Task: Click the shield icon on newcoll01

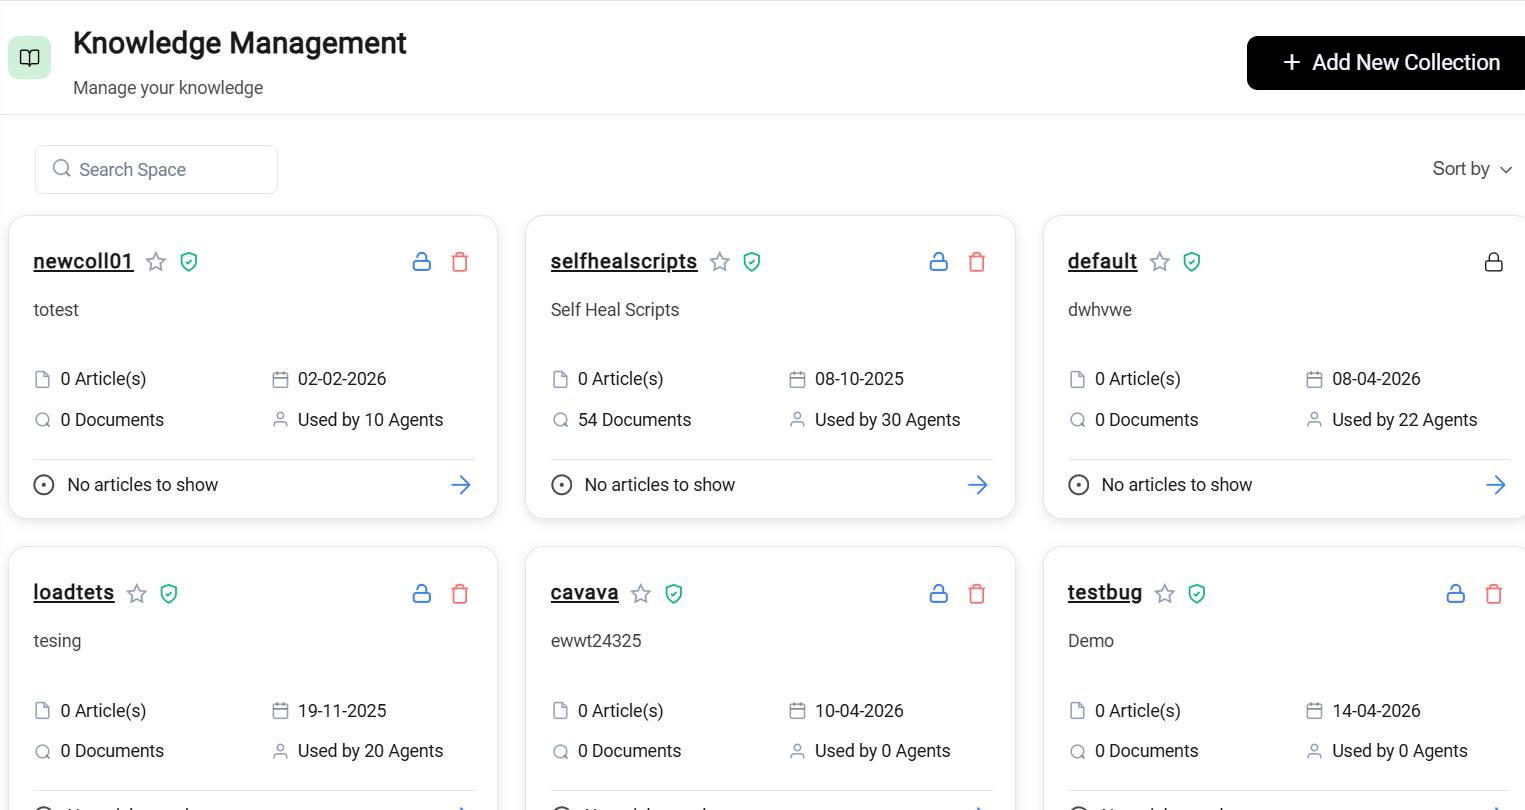Action: click(189, 262)
